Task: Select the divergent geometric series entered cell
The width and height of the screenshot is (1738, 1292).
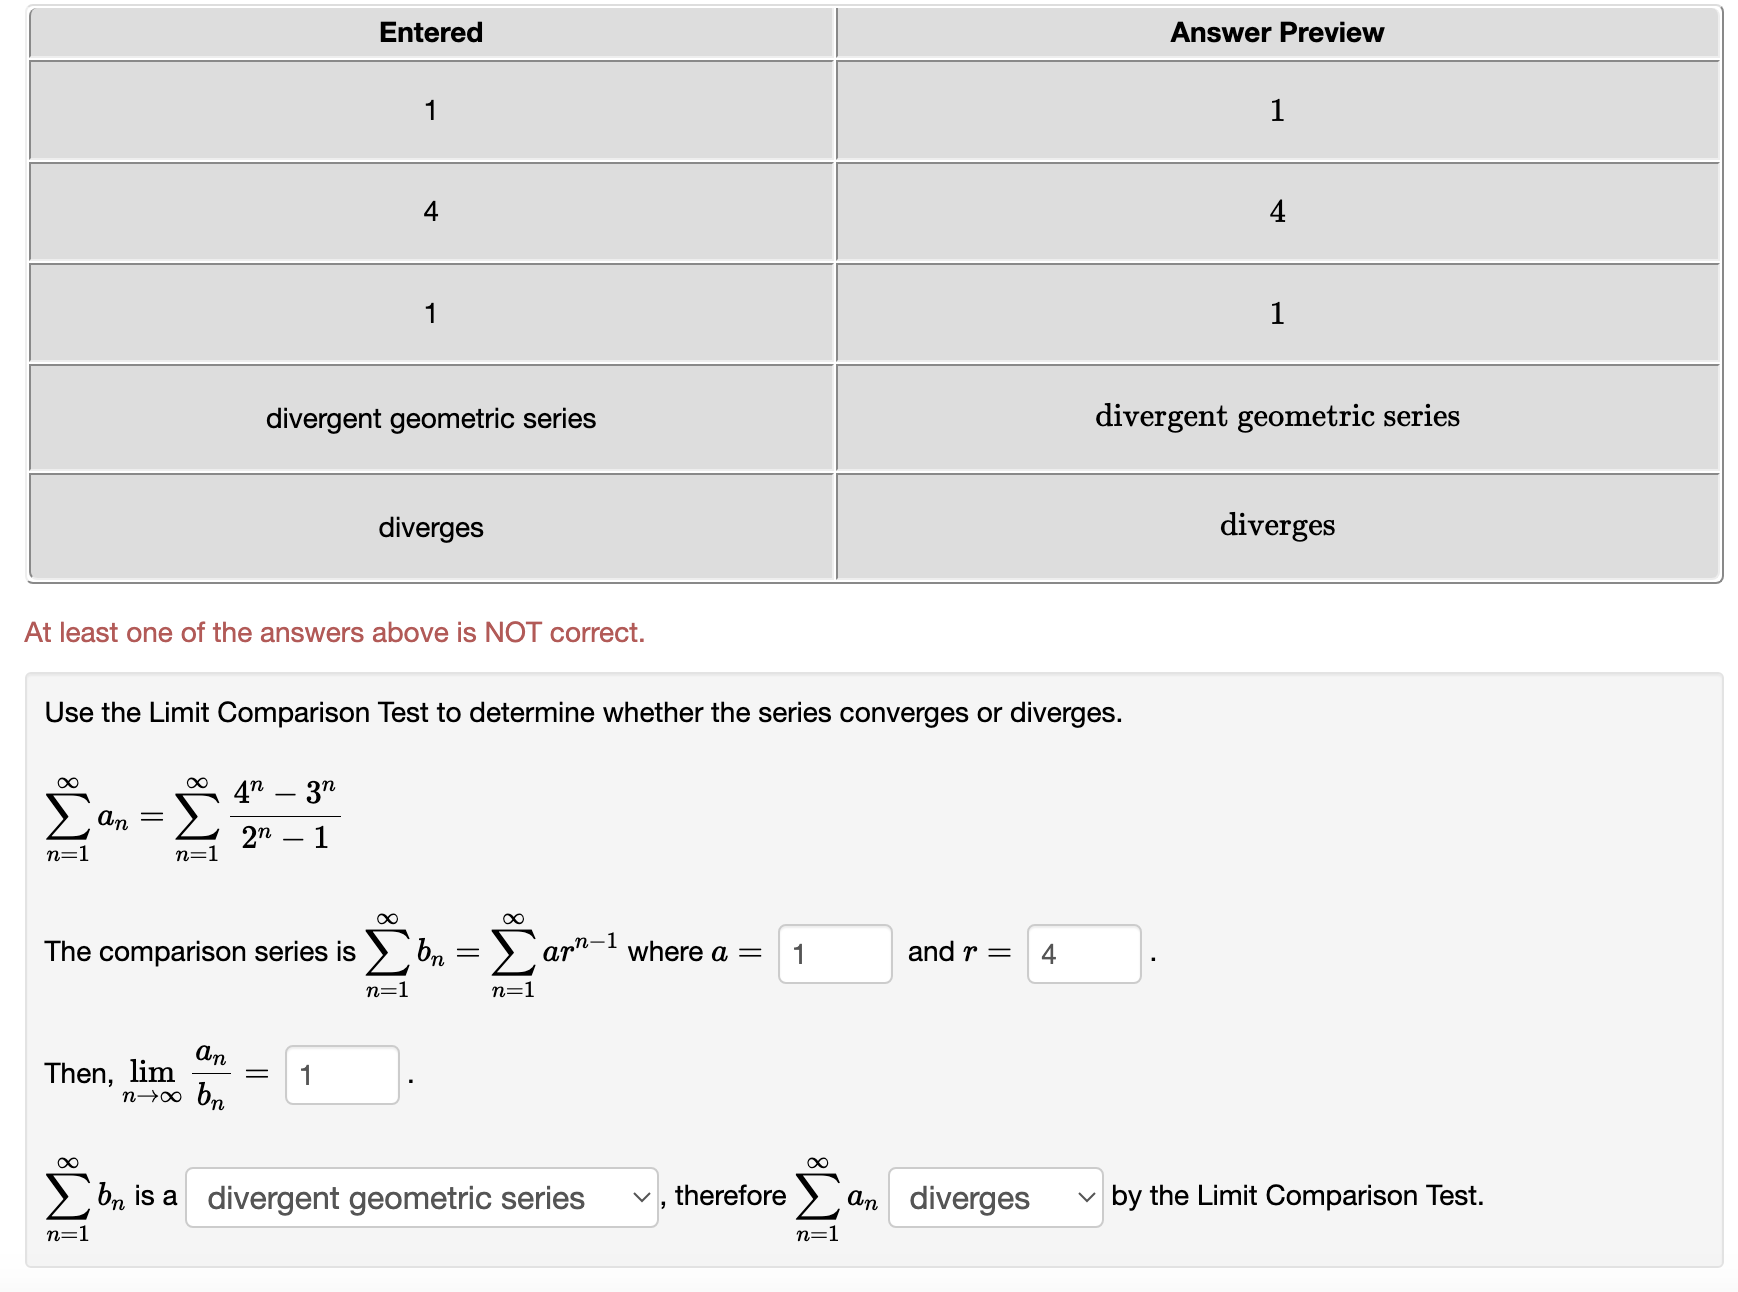Action: pyautogui.click(x=430, y=418)
